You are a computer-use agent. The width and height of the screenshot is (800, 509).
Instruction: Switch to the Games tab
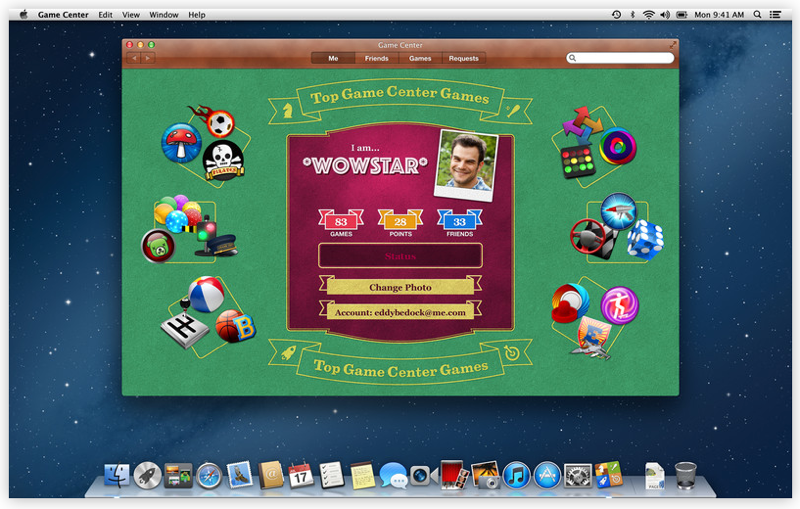420,59
